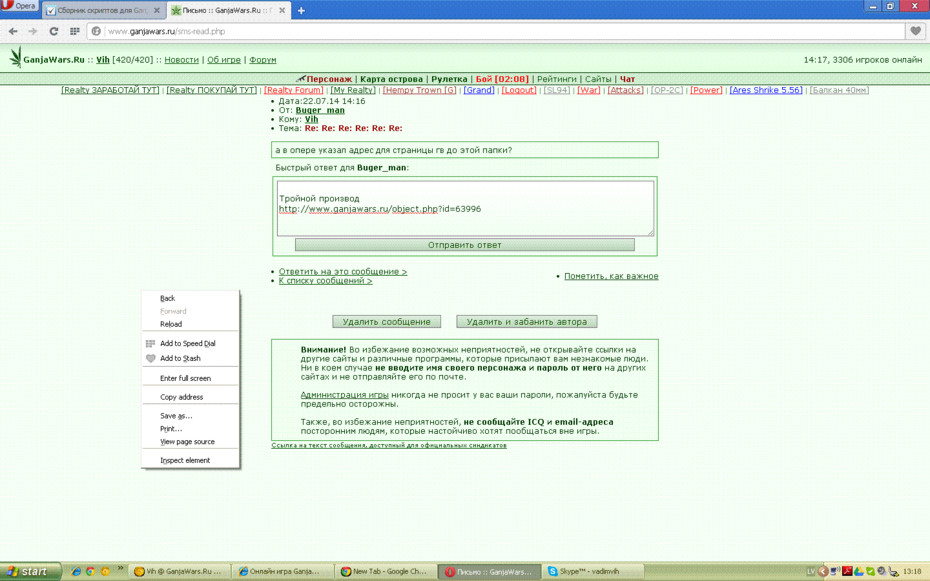Click the globe site-info icon in address bar
Screen dimensions: 930x581
coord(96,31)
